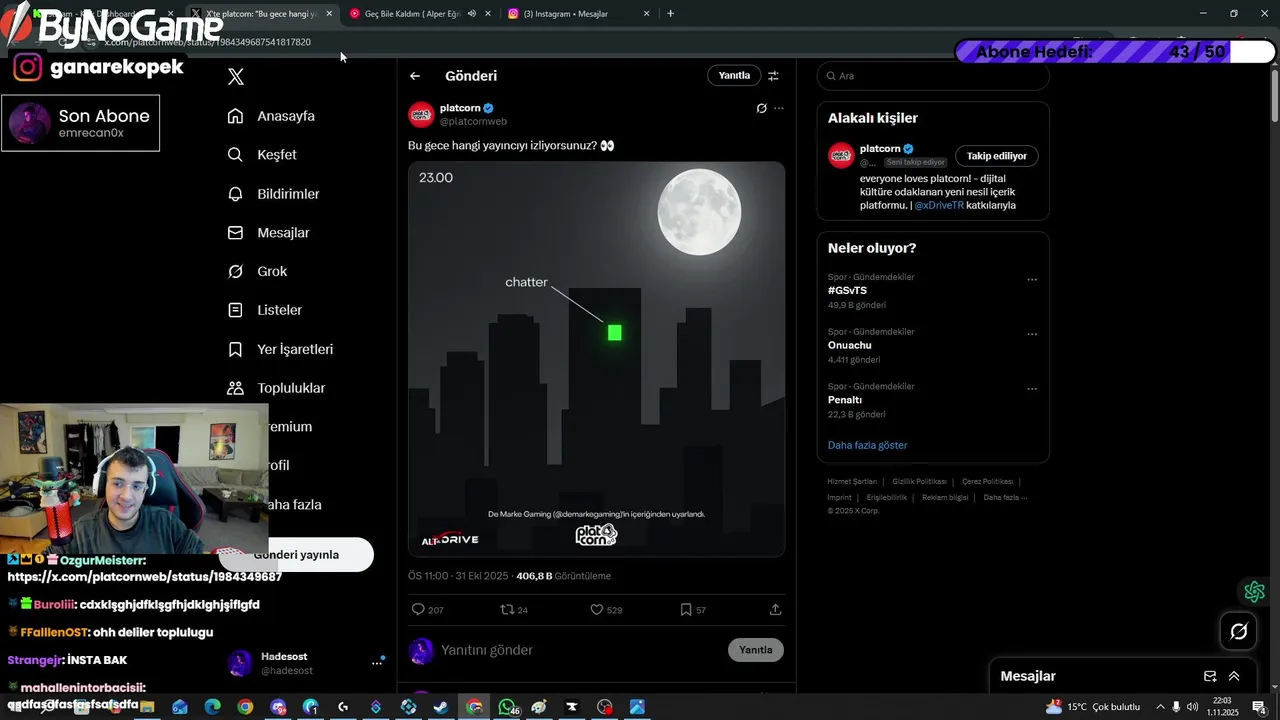The width and height of the screenshot is (1280, 720).
Task: Click Gizlilik Politikası footer link
Action: click(x=919, y=482)
